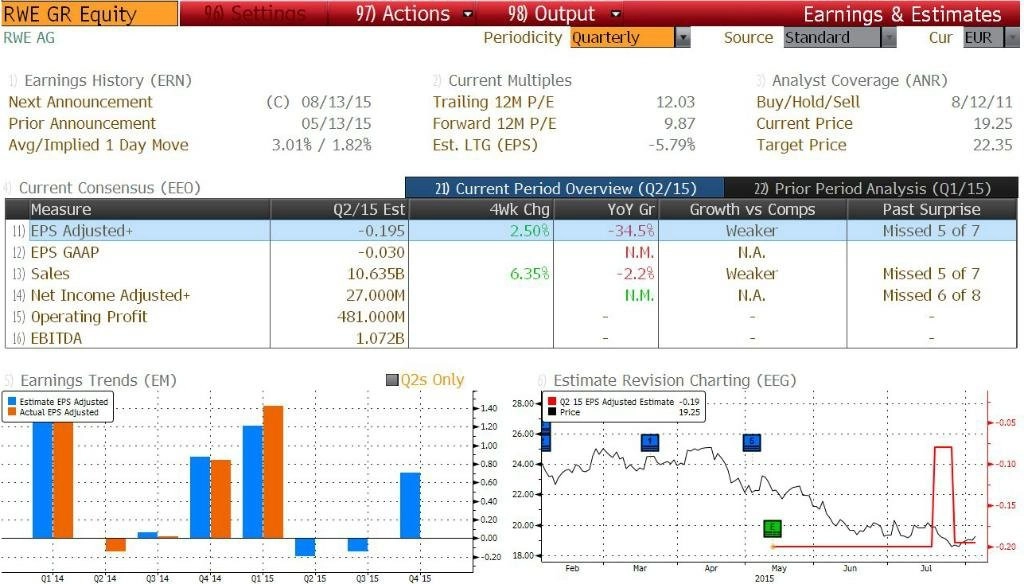
Task: Click the black Price legend square
Action: coord(552,412)
